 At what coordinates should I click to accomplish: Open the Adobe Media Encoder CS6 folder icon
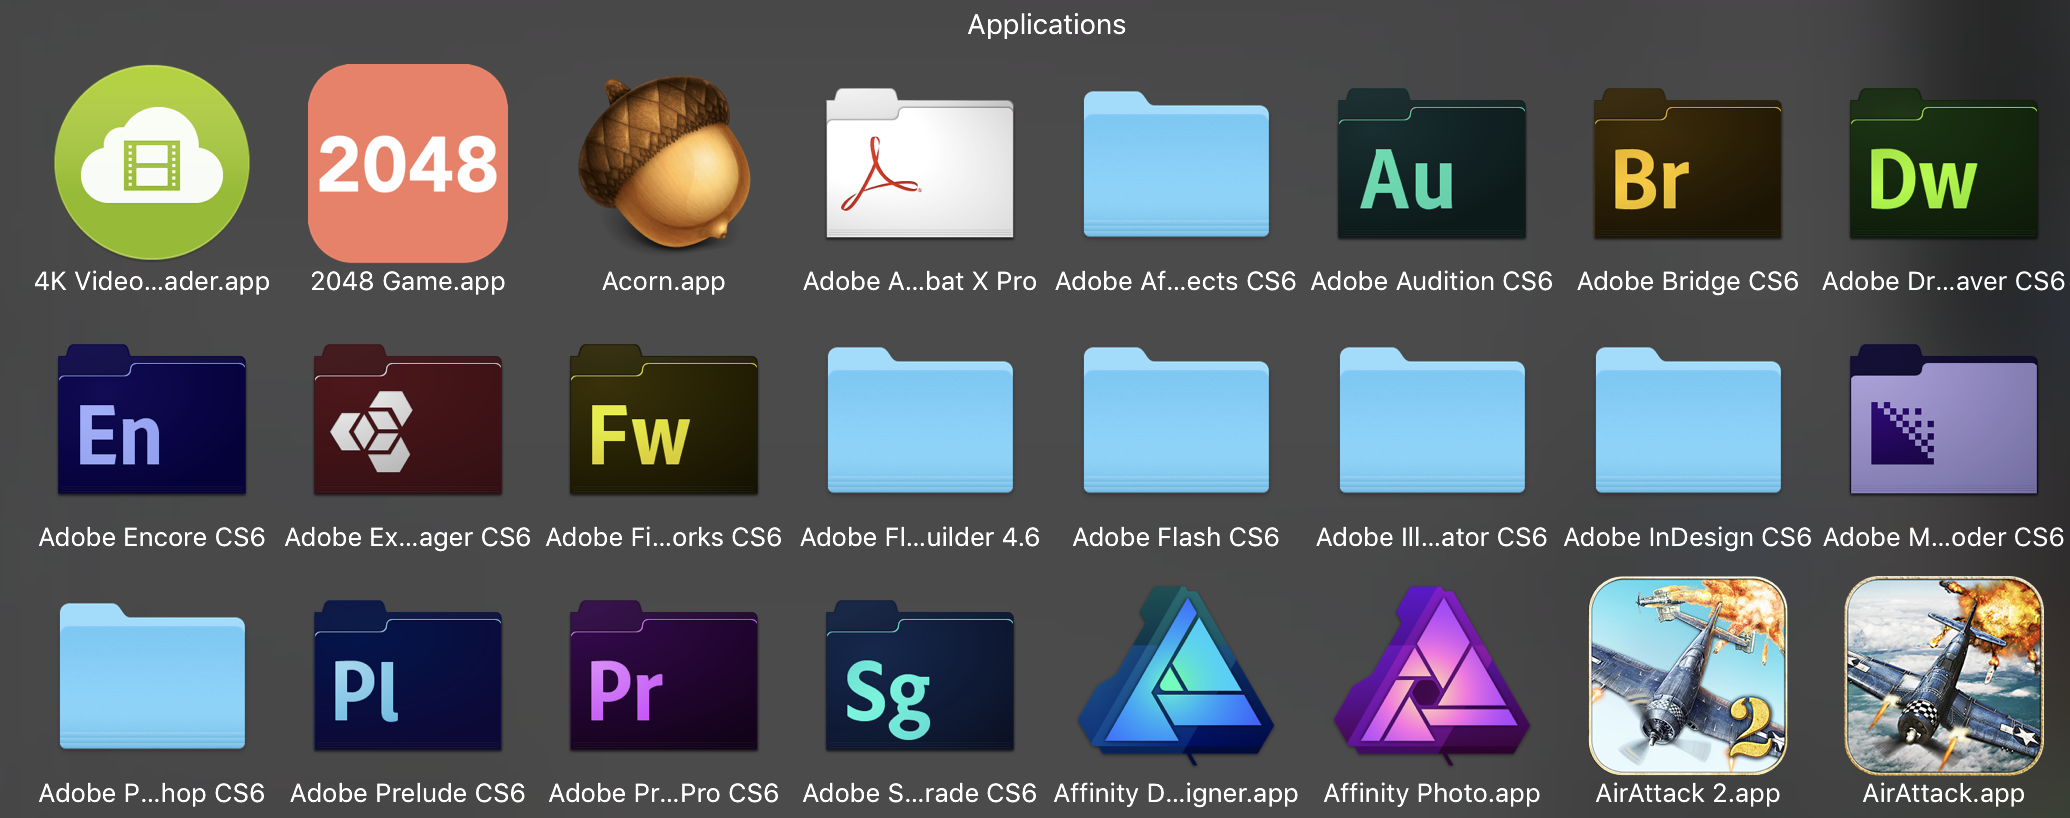pyautogui.click(x=1944, y=420)
